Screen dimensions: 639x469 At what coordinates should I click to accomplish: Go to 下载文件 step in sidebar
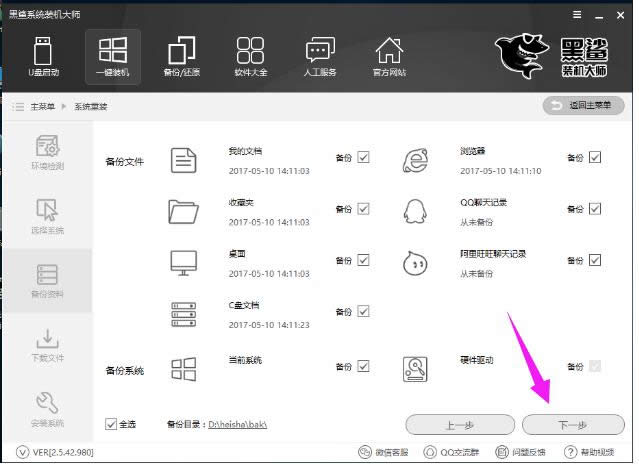coord(48,346)
